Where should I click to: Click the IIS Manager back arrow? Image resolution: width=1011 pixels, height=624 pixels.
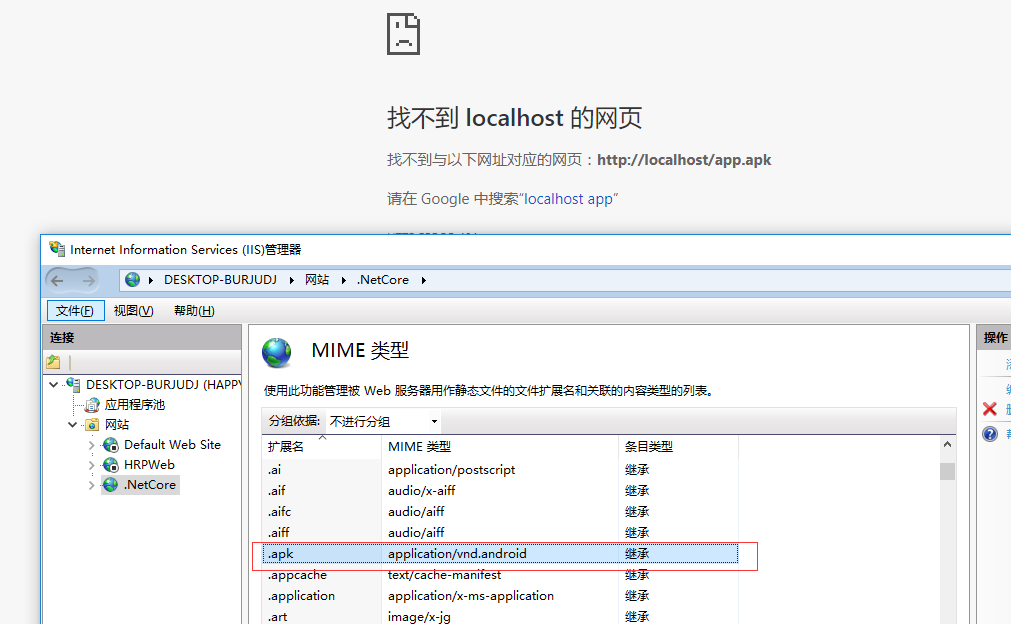pos(57,280)
